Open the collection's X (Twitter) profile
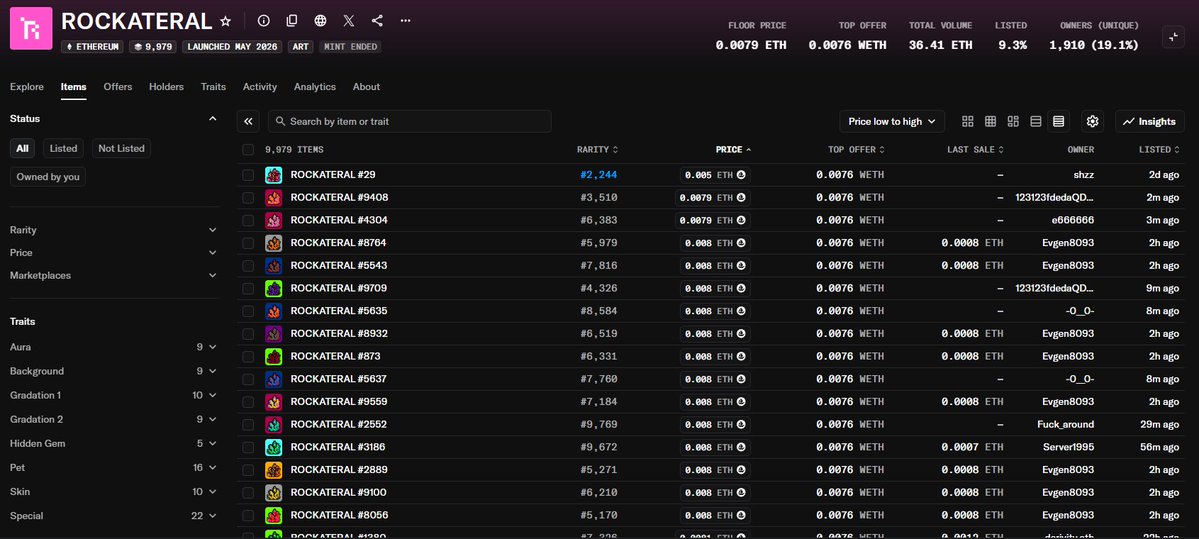Image resolution: width=1199 pixels, height=539 pixels. click(349, 21)
